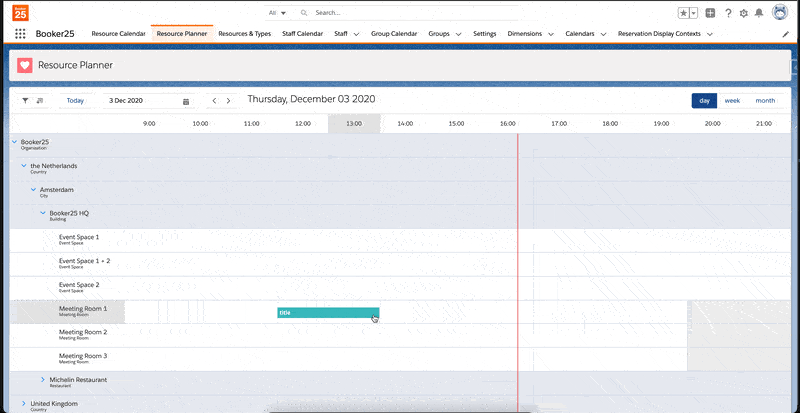Open the Resource Calendar tab
800x413 pixels.
pos(118,33)
